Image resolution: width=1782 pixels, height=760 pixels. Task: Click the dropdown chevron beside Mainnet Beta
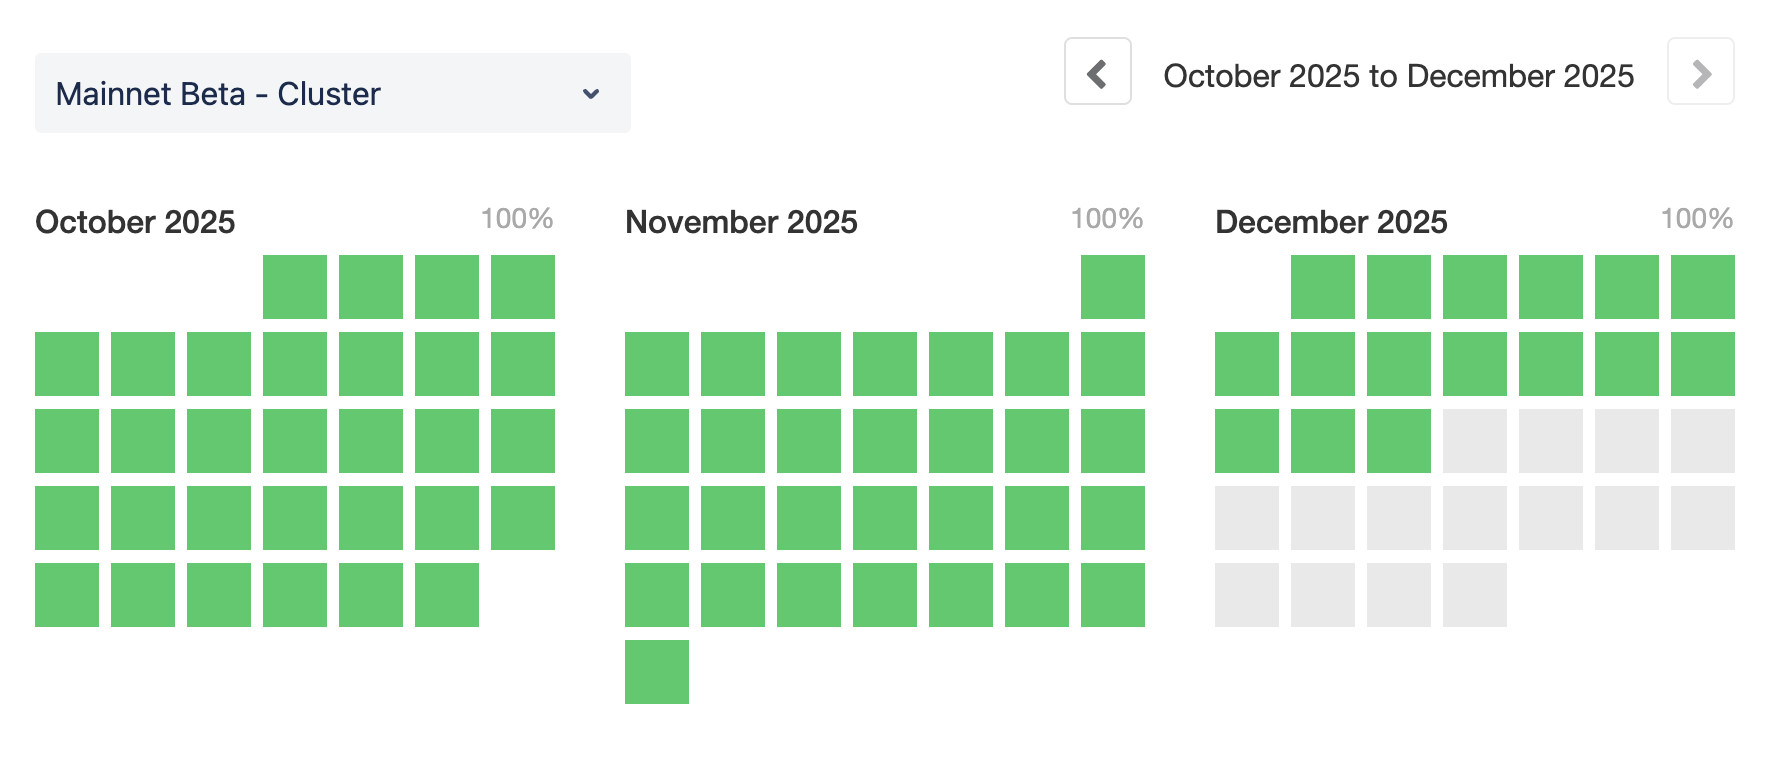click(591, 94)
